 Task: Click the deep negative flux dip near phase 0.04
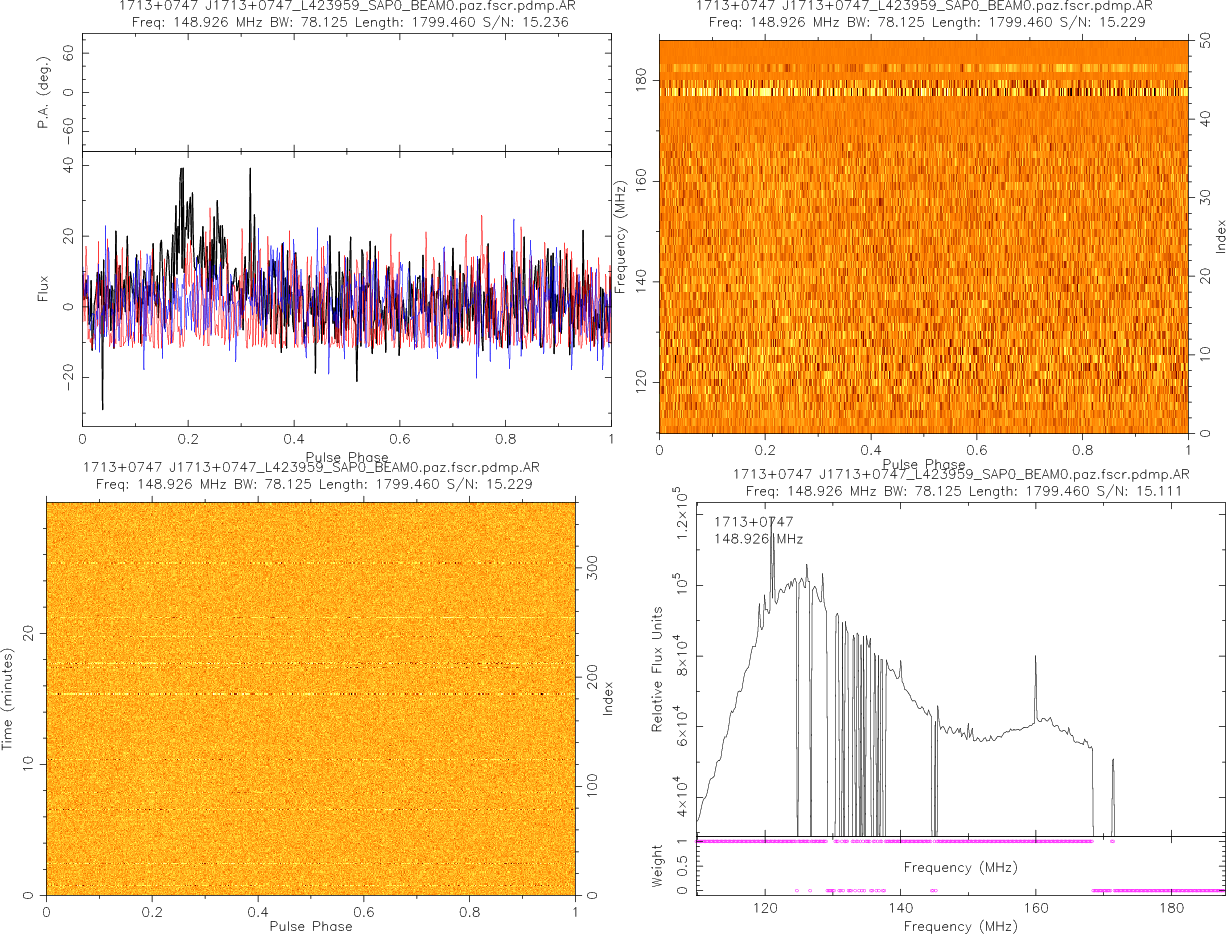(x=102, y=405)
